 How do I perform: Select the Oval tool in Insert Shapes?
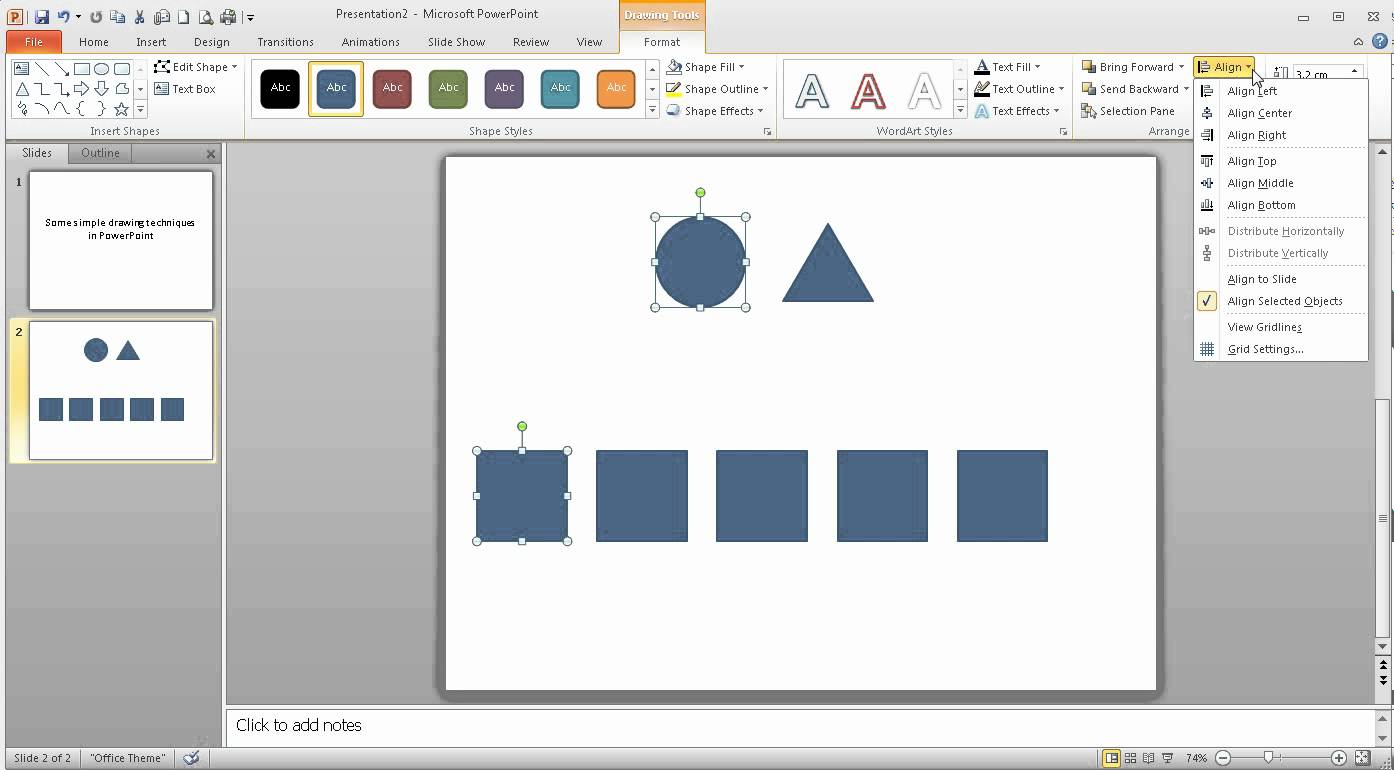[103, 68]
